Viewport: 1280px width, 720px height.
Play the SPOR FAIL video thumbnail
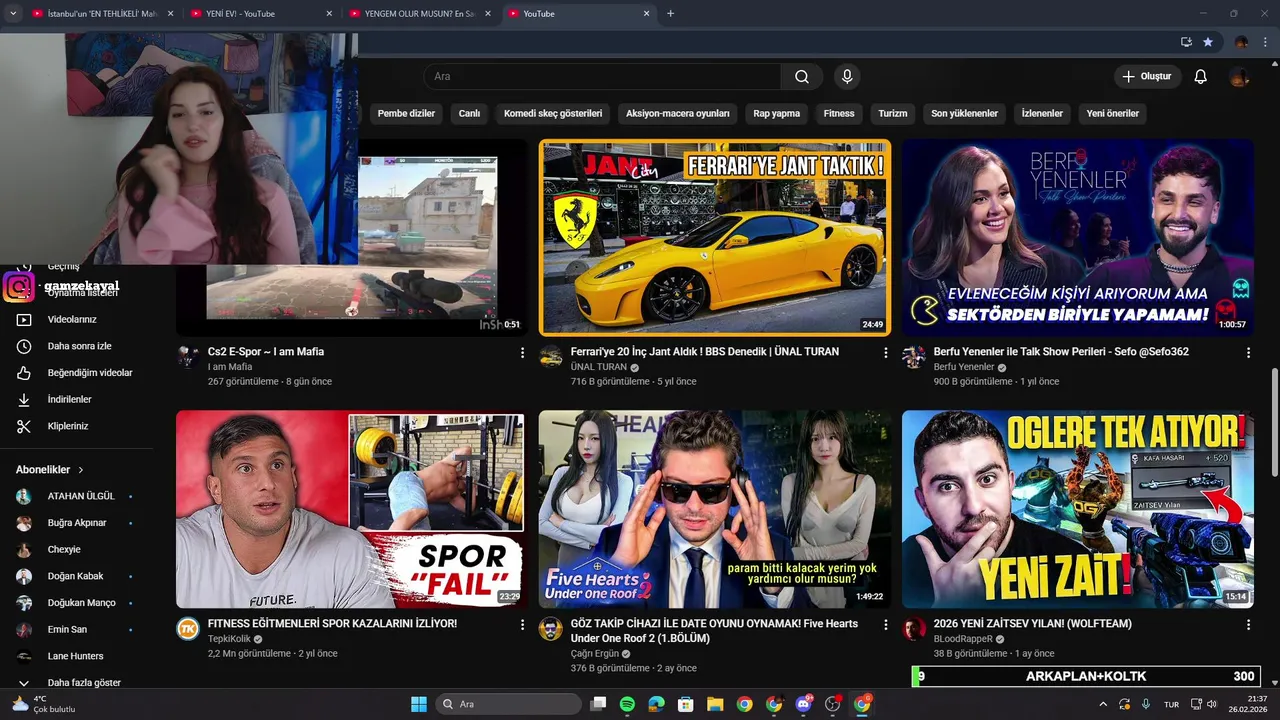click(350, 509)
